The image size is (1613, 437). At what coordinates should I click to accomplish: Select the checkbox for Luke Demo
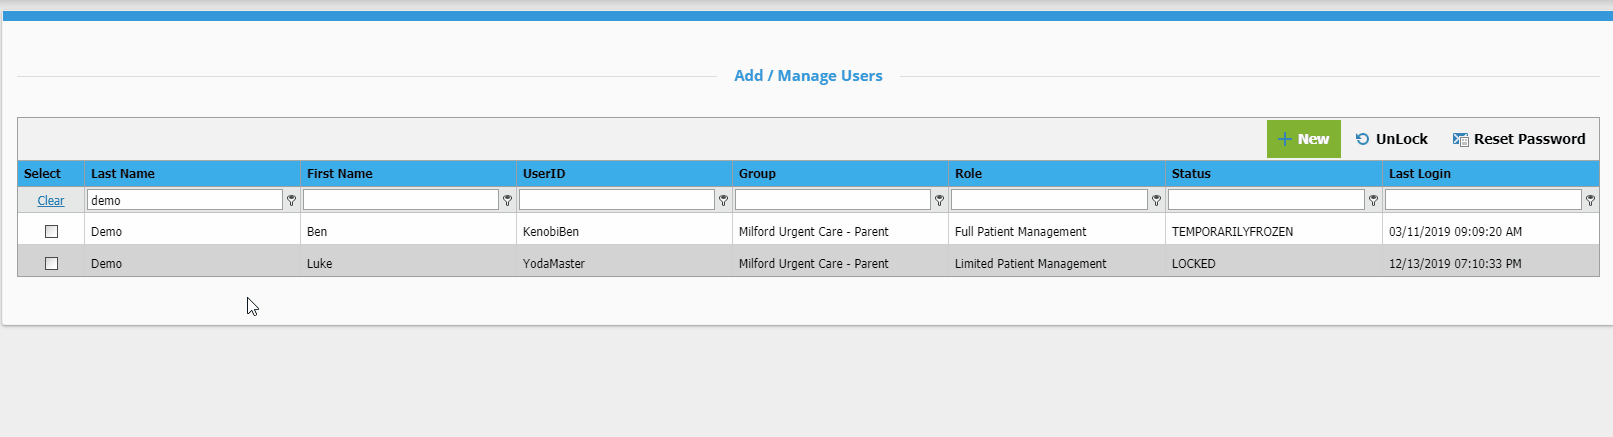point(52,263)
